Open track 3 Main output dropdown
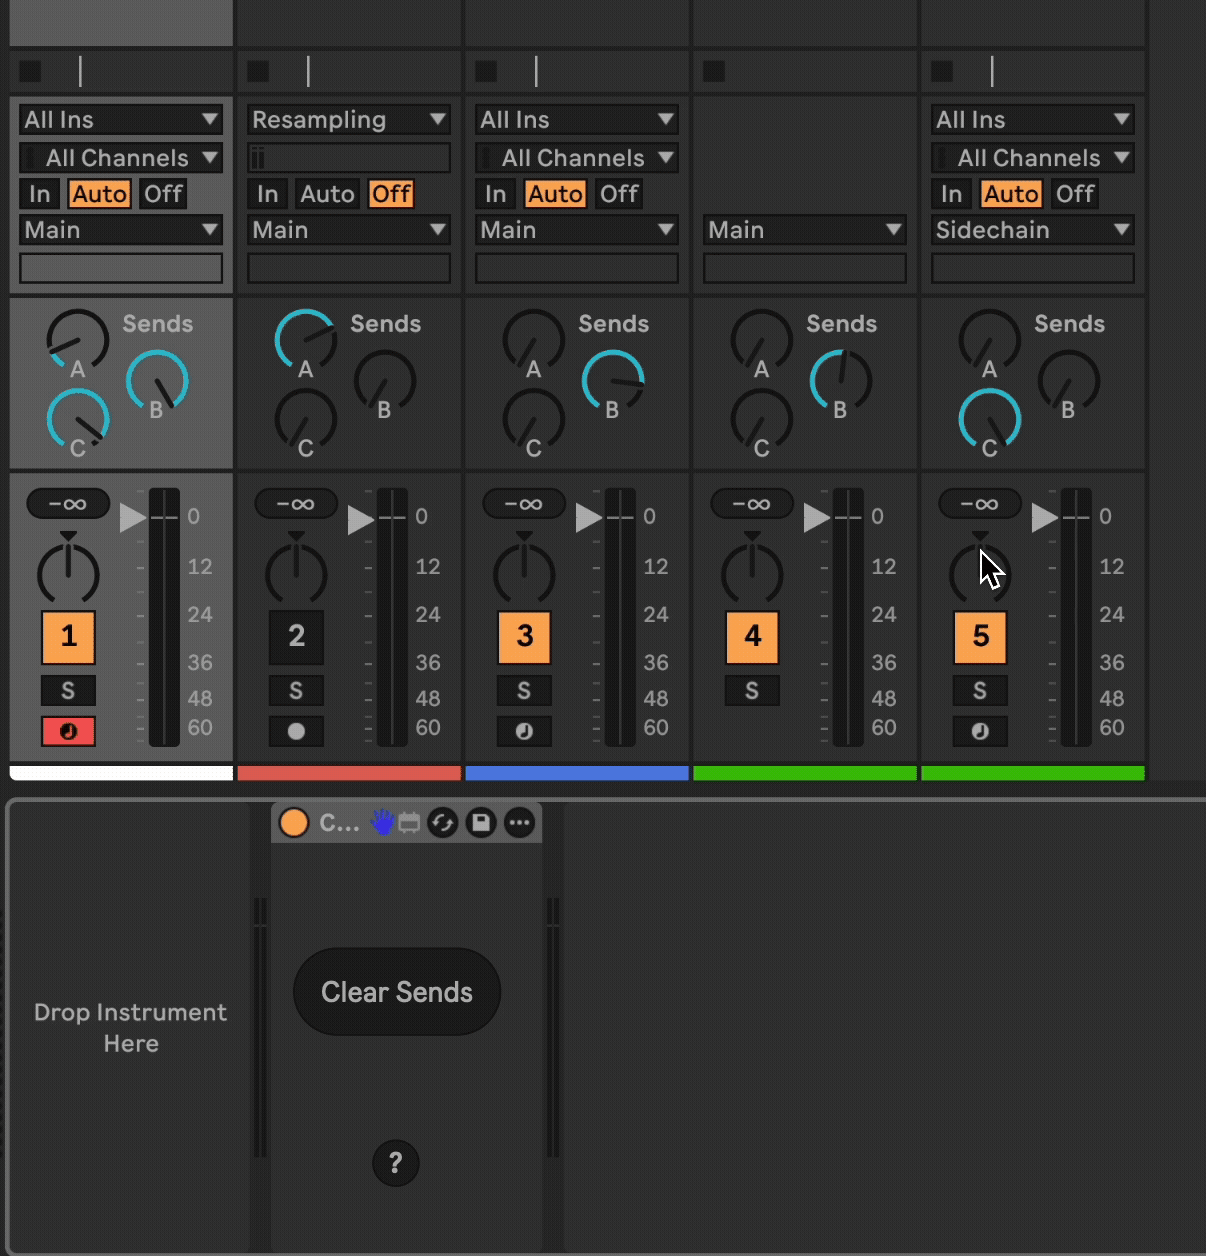The width and height of the screenshot is (1206, 1256). tap(577, 230)
